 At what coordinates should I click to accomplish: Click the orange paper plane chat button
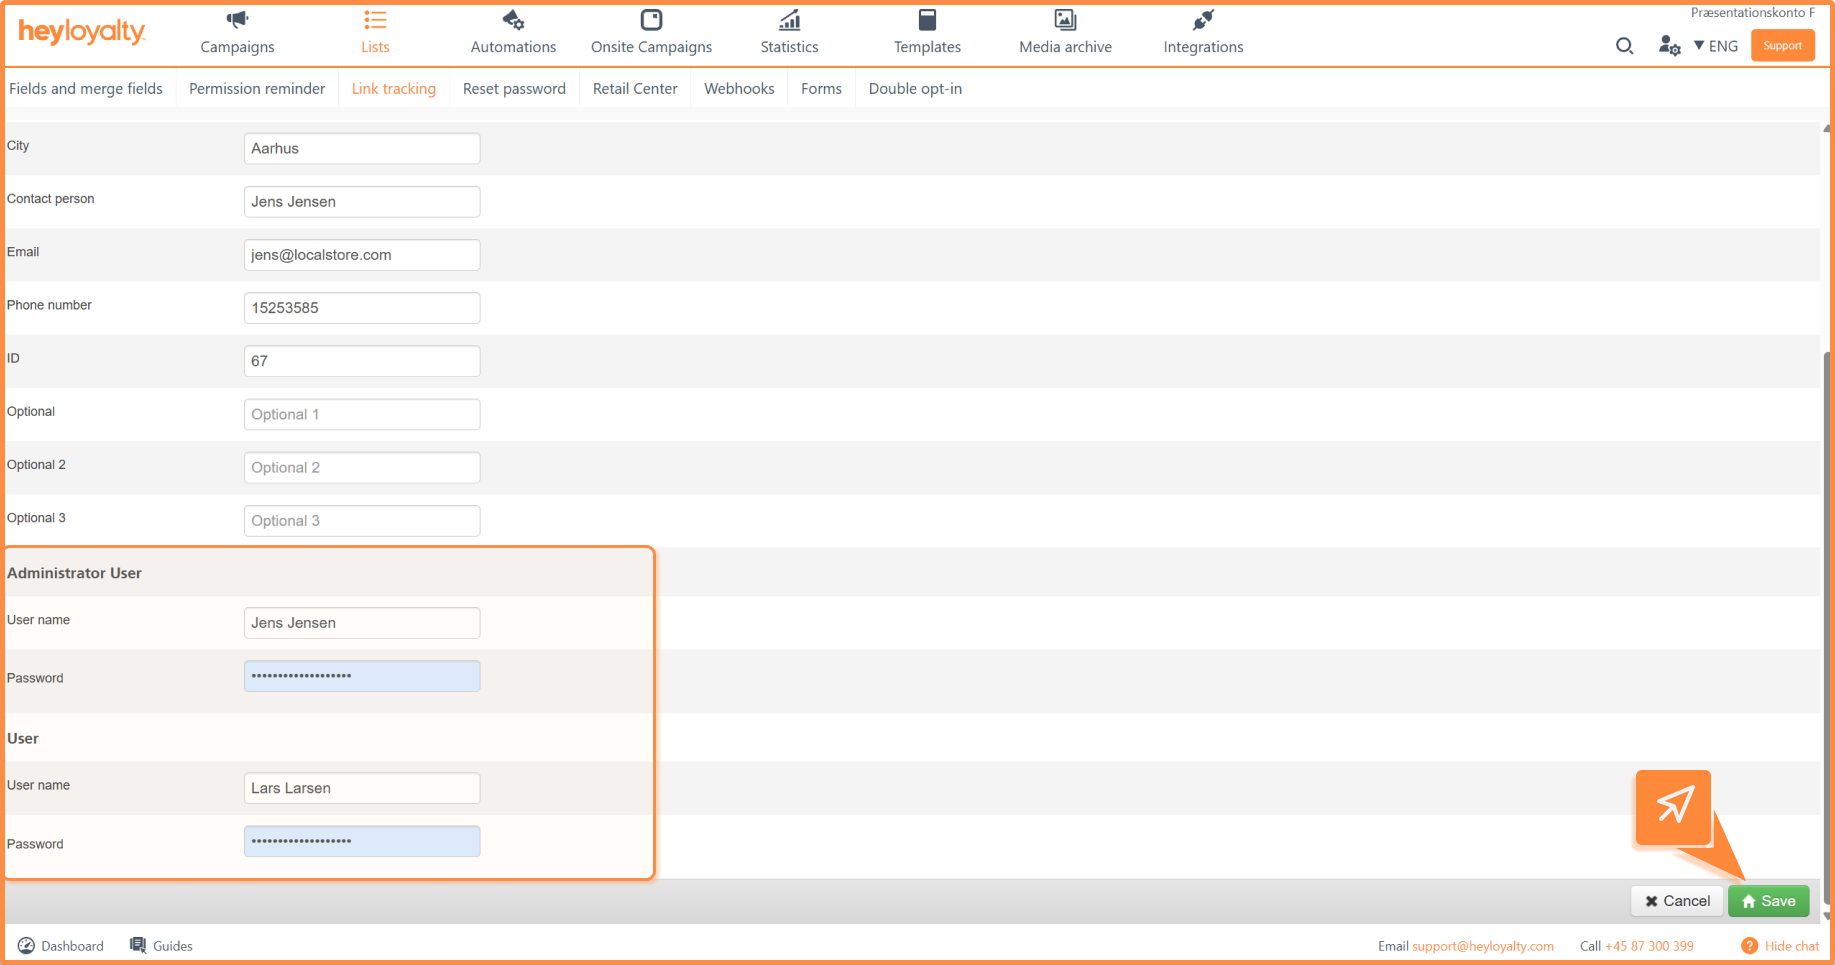coord(1673,806)
